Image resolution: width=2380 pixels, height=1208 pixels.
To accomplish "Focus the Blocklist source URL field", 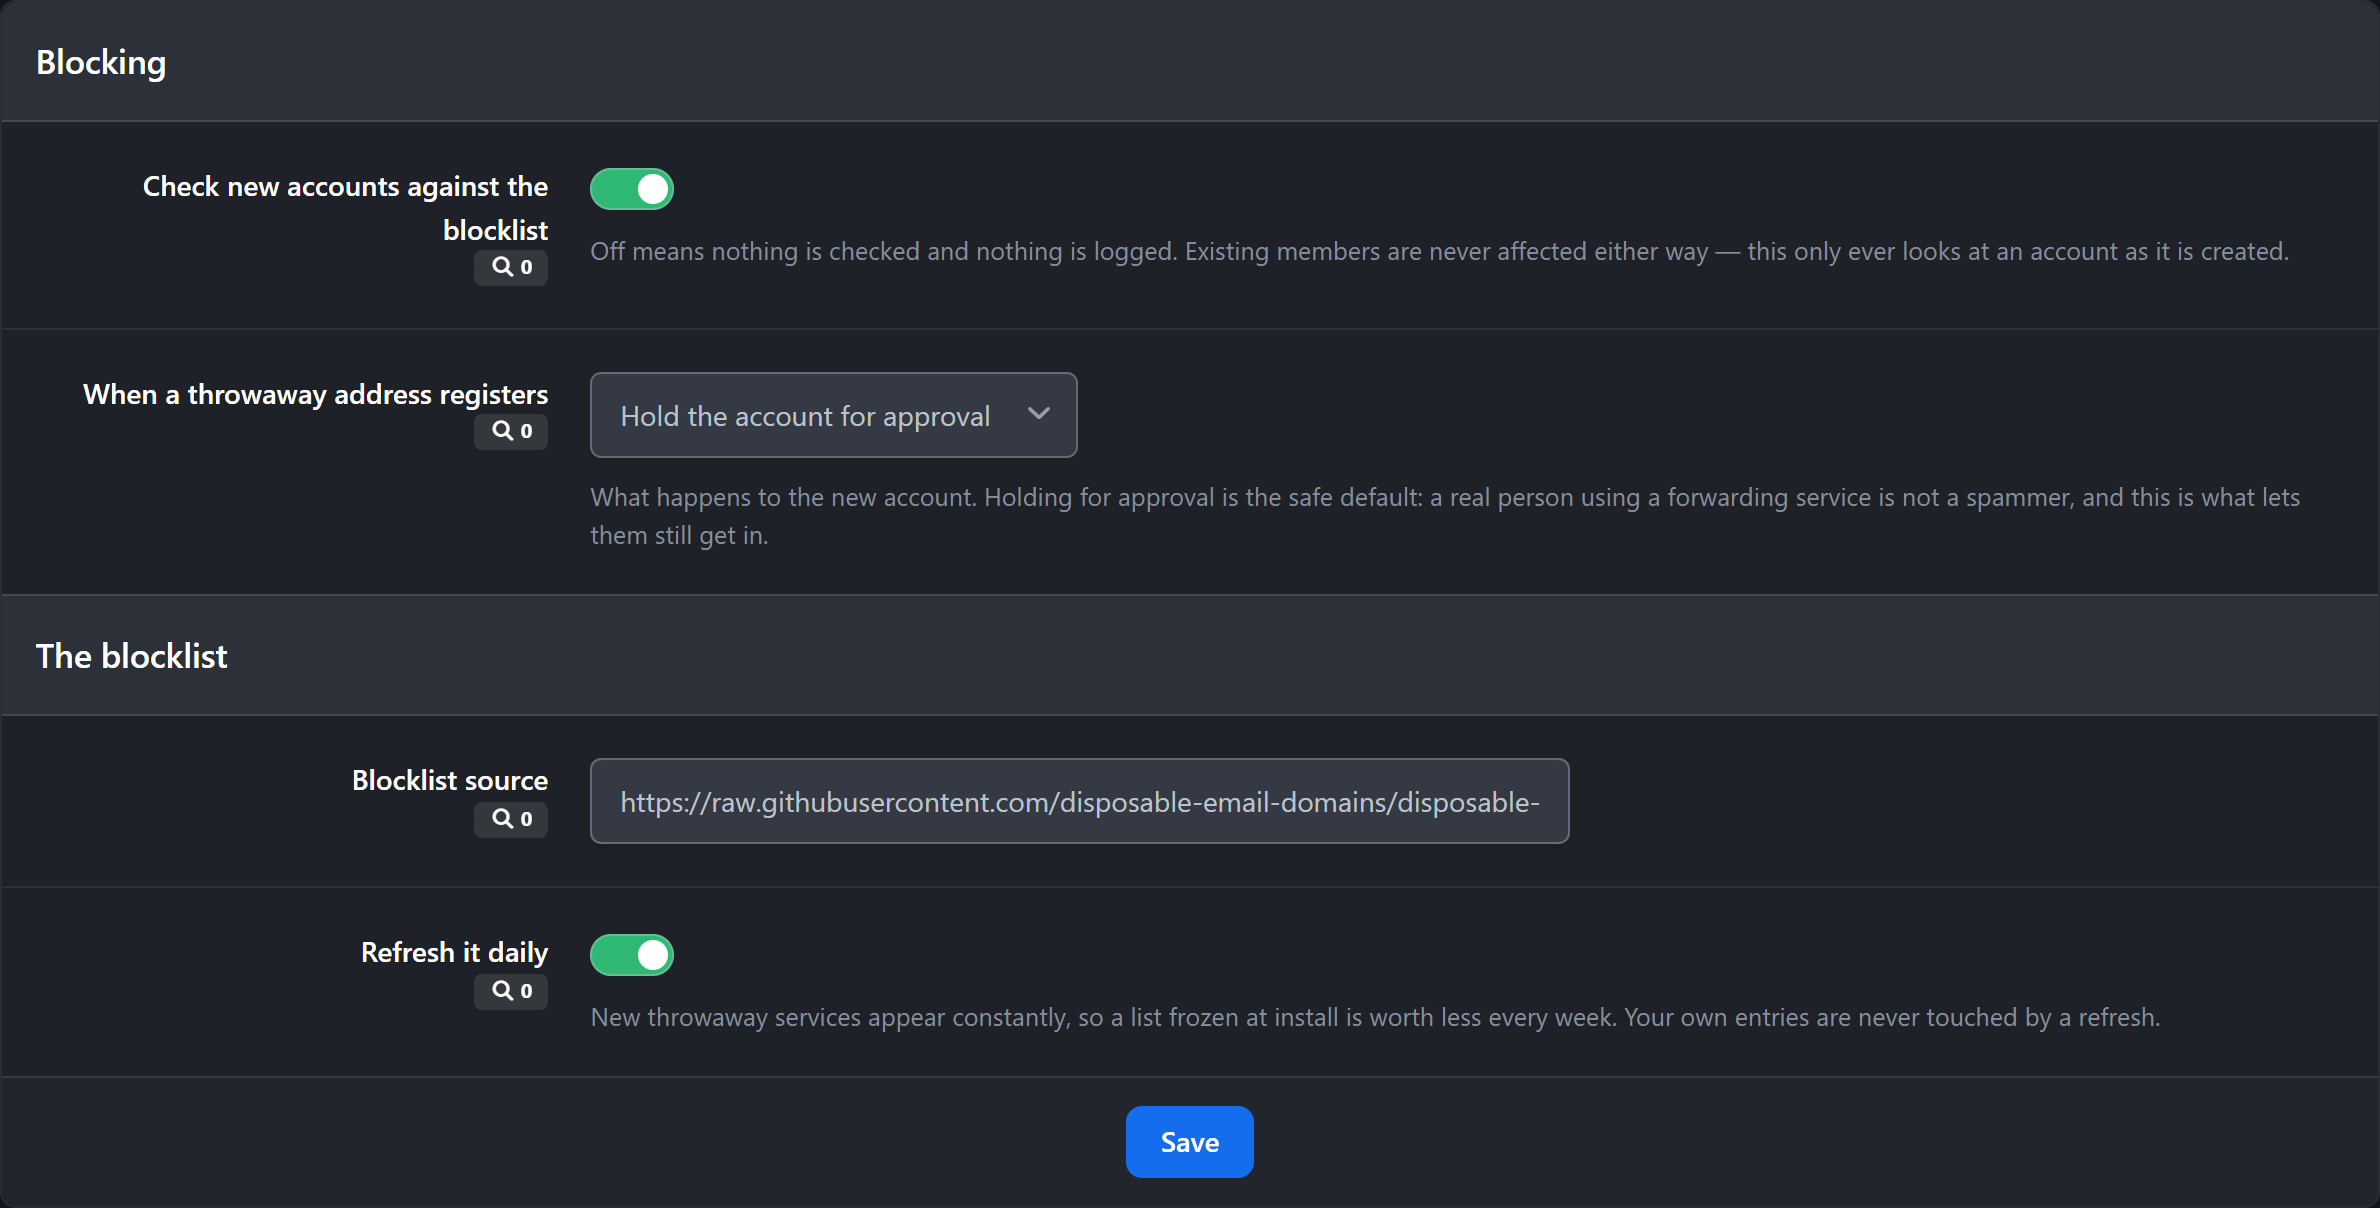I will tap(1079, 801).
